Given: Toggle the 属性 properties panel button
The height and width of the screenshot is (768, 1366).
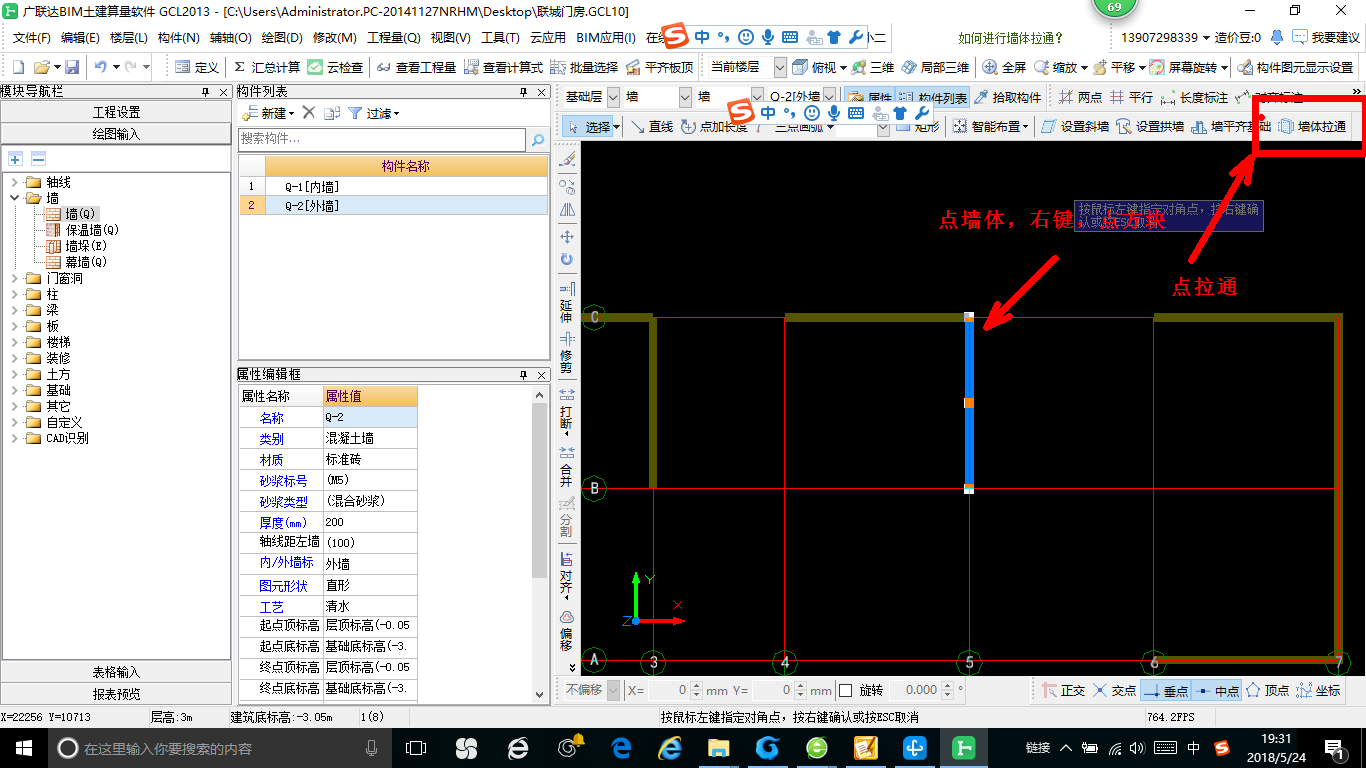Looking at the screenshot, I should (x=869, y=98).
